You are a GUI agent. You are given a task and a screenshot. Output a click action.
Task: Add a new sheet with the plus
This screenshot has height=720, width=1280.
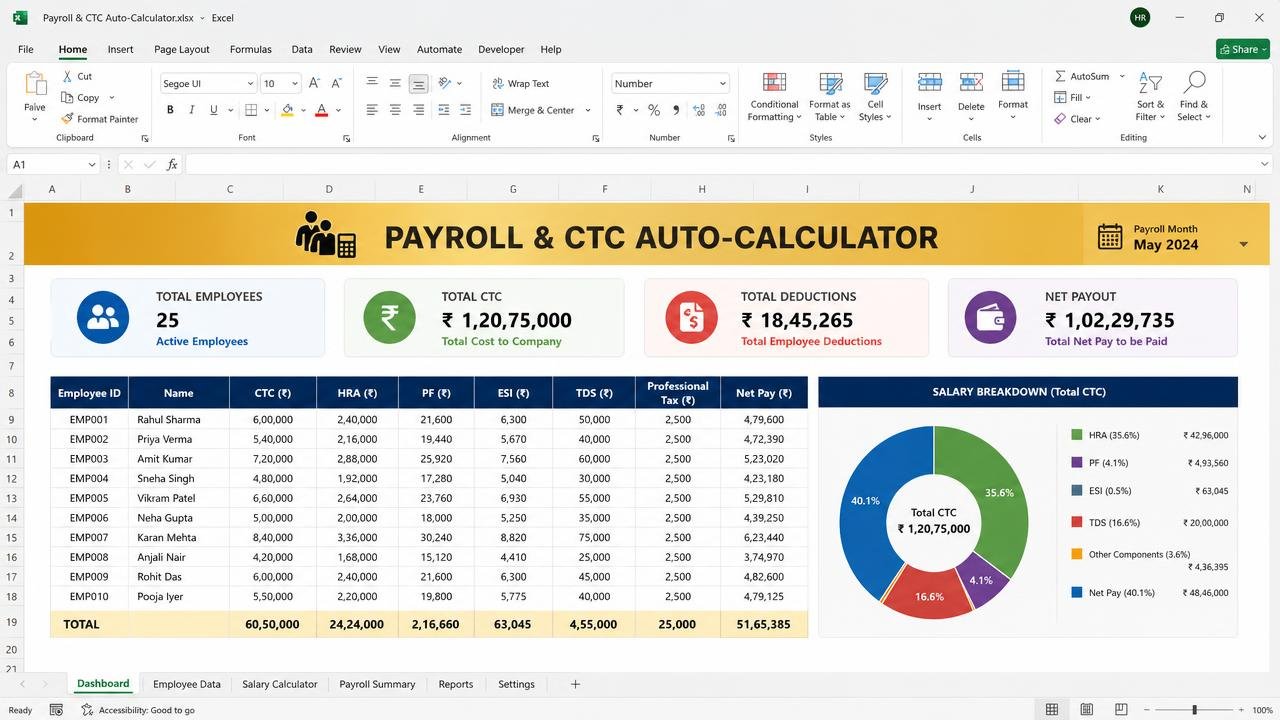click(x=575, y=684)
